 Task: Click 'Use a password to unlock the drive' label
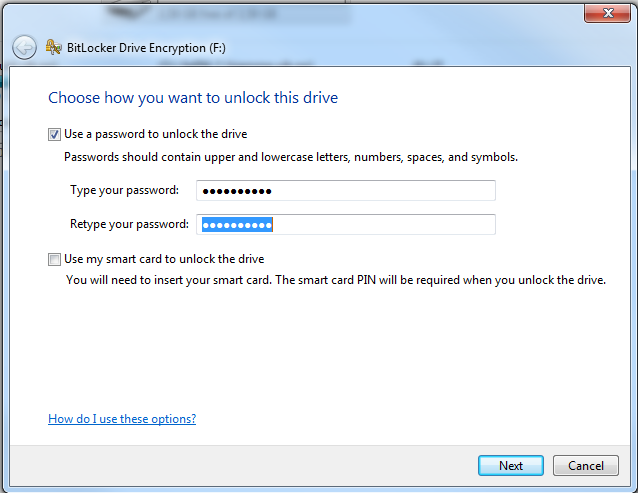point(155,134)
